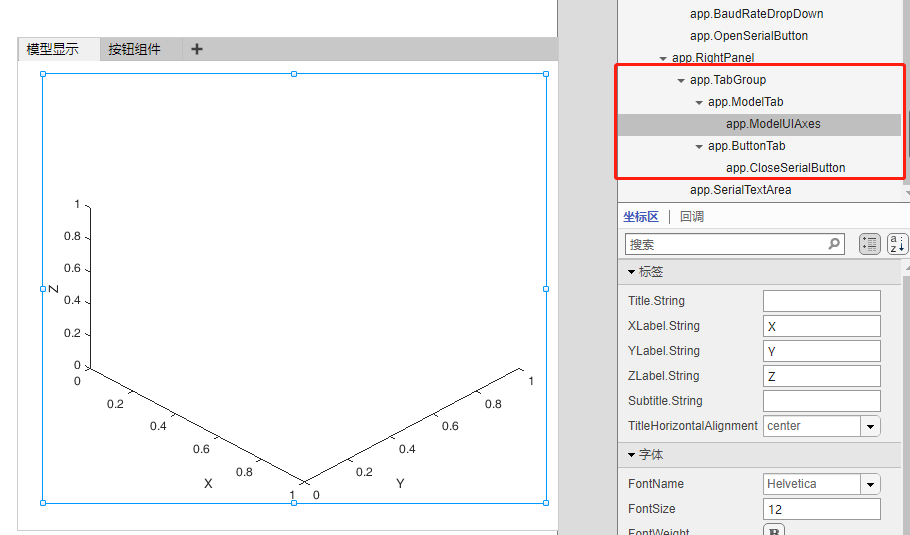Click the Title.String input field
Image resolution: width=910 pixels, height=535 pixels.
(x=821, y=301)
